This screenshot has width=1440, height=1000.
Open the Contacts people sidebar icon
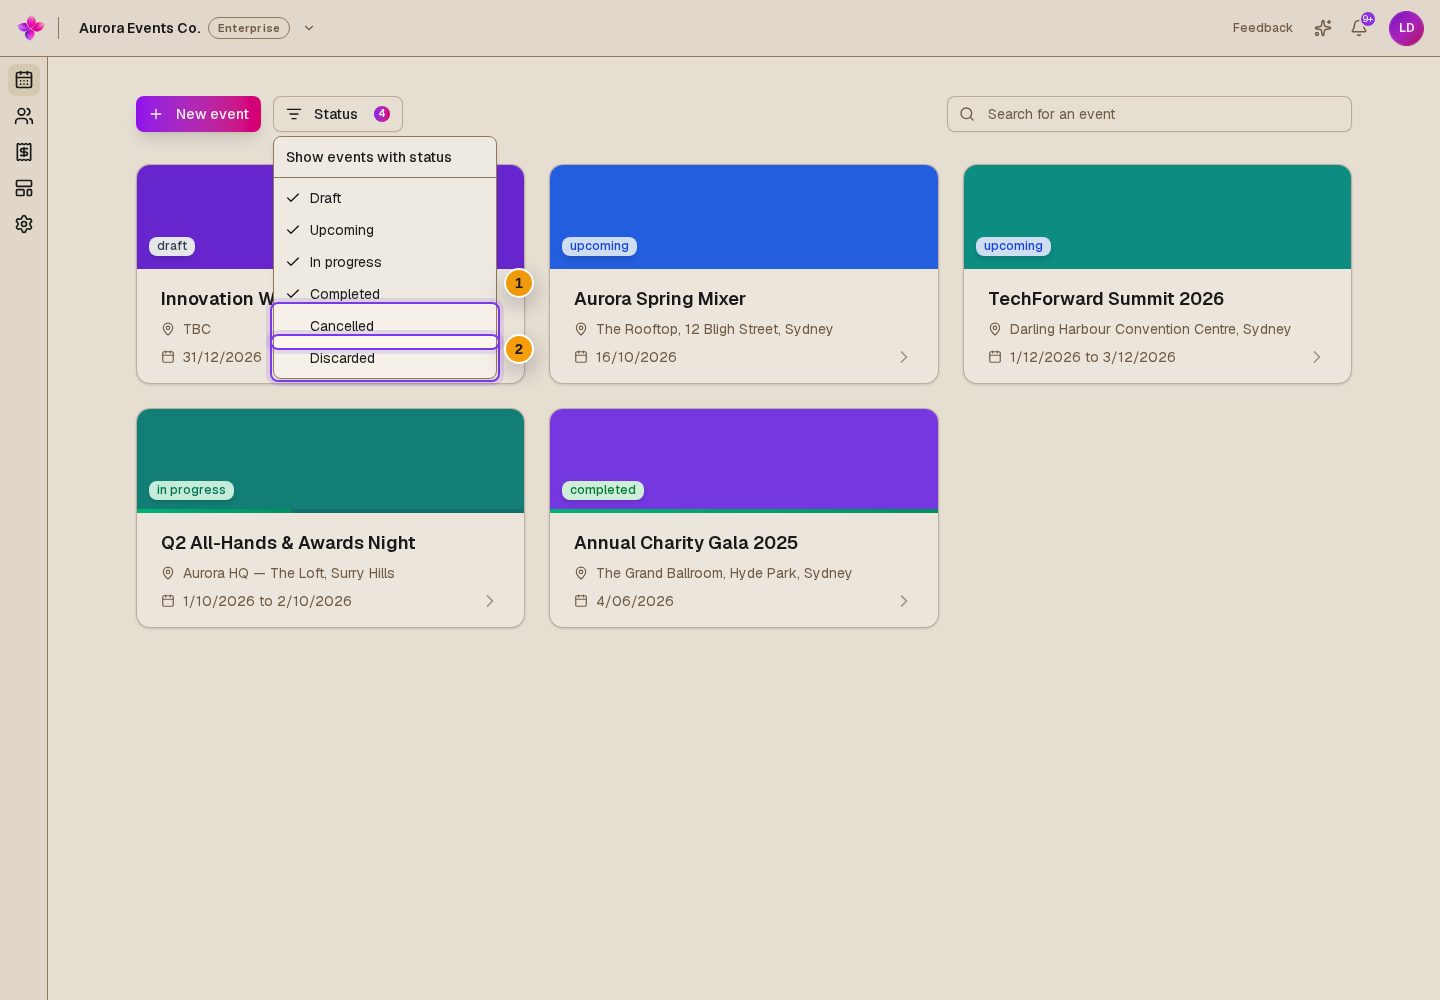[x=24, y=116]
